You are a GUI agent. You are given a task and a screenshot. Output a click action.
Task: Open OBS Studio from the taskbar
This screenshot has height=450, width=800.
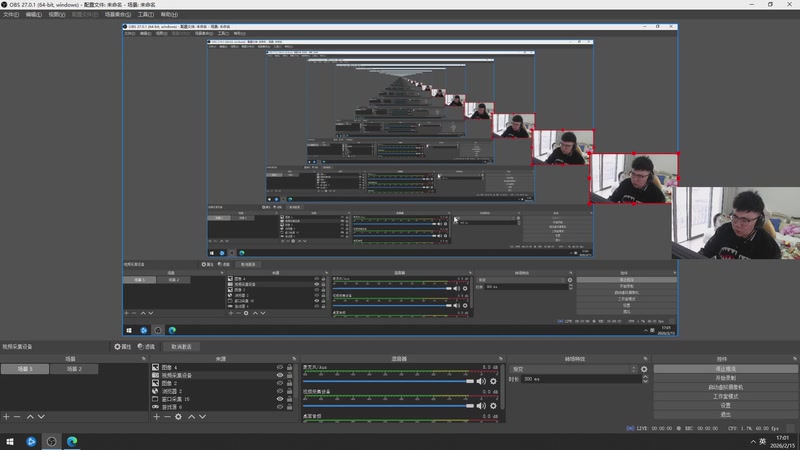click(x=51, y=441)
